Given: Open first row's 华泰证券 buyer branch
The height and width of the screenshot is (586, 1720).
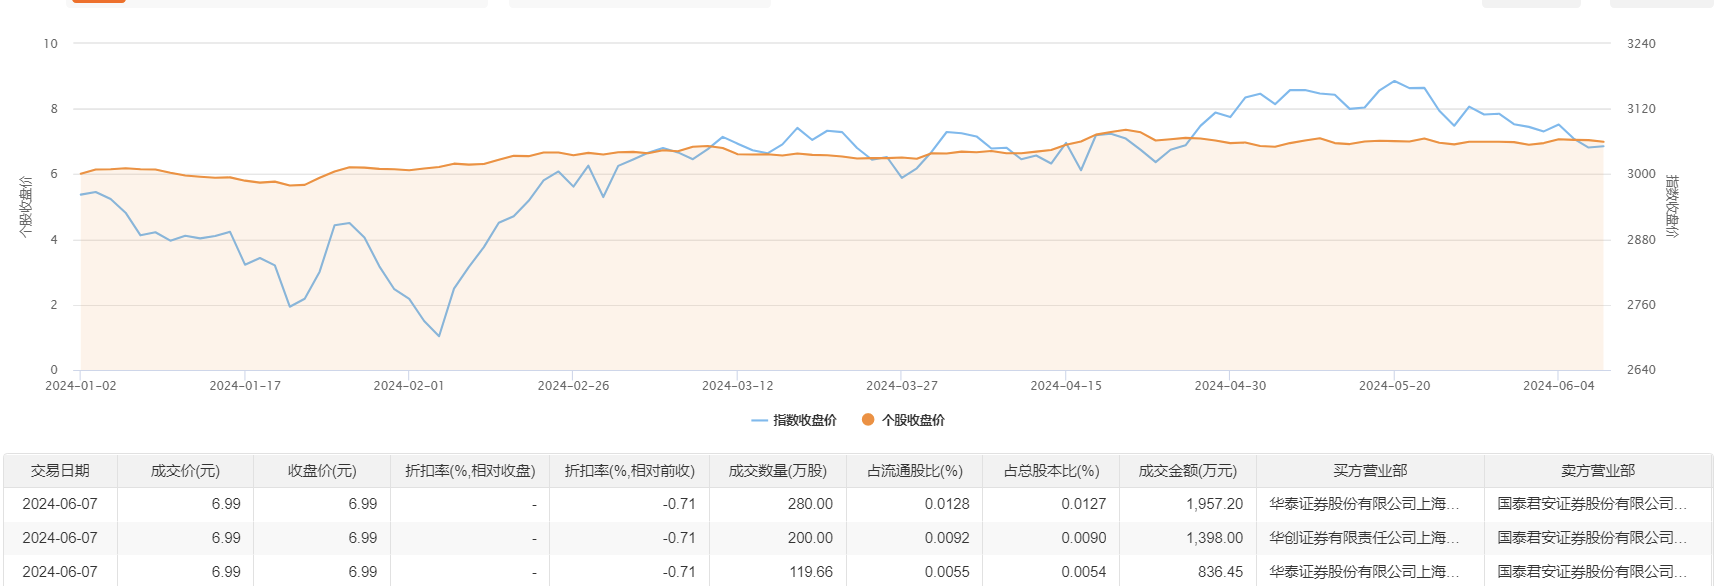Looking at the screenshot, I should (x=1364, y=504).
